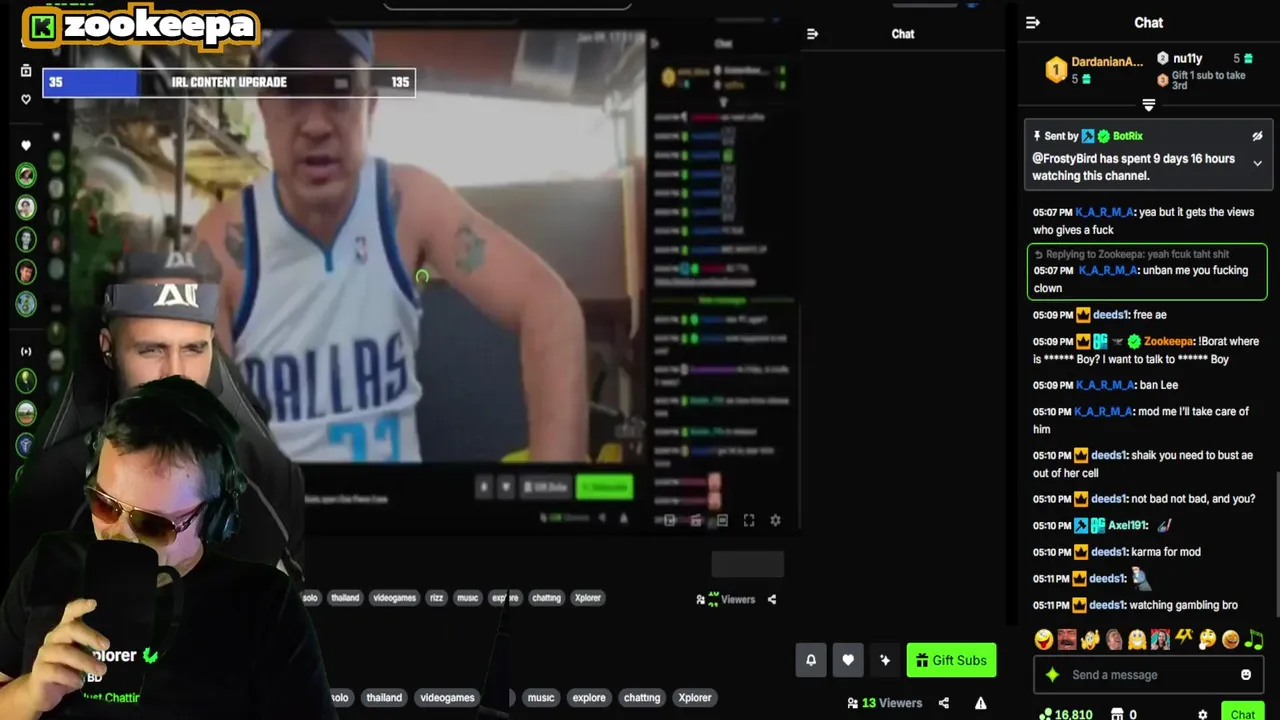Insert the woman on teal background emote

click(1160, 639)
